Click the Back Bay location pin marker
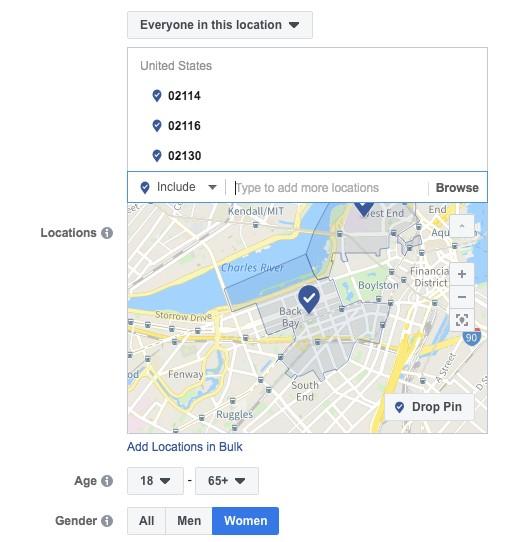 [x=309, y=299]
